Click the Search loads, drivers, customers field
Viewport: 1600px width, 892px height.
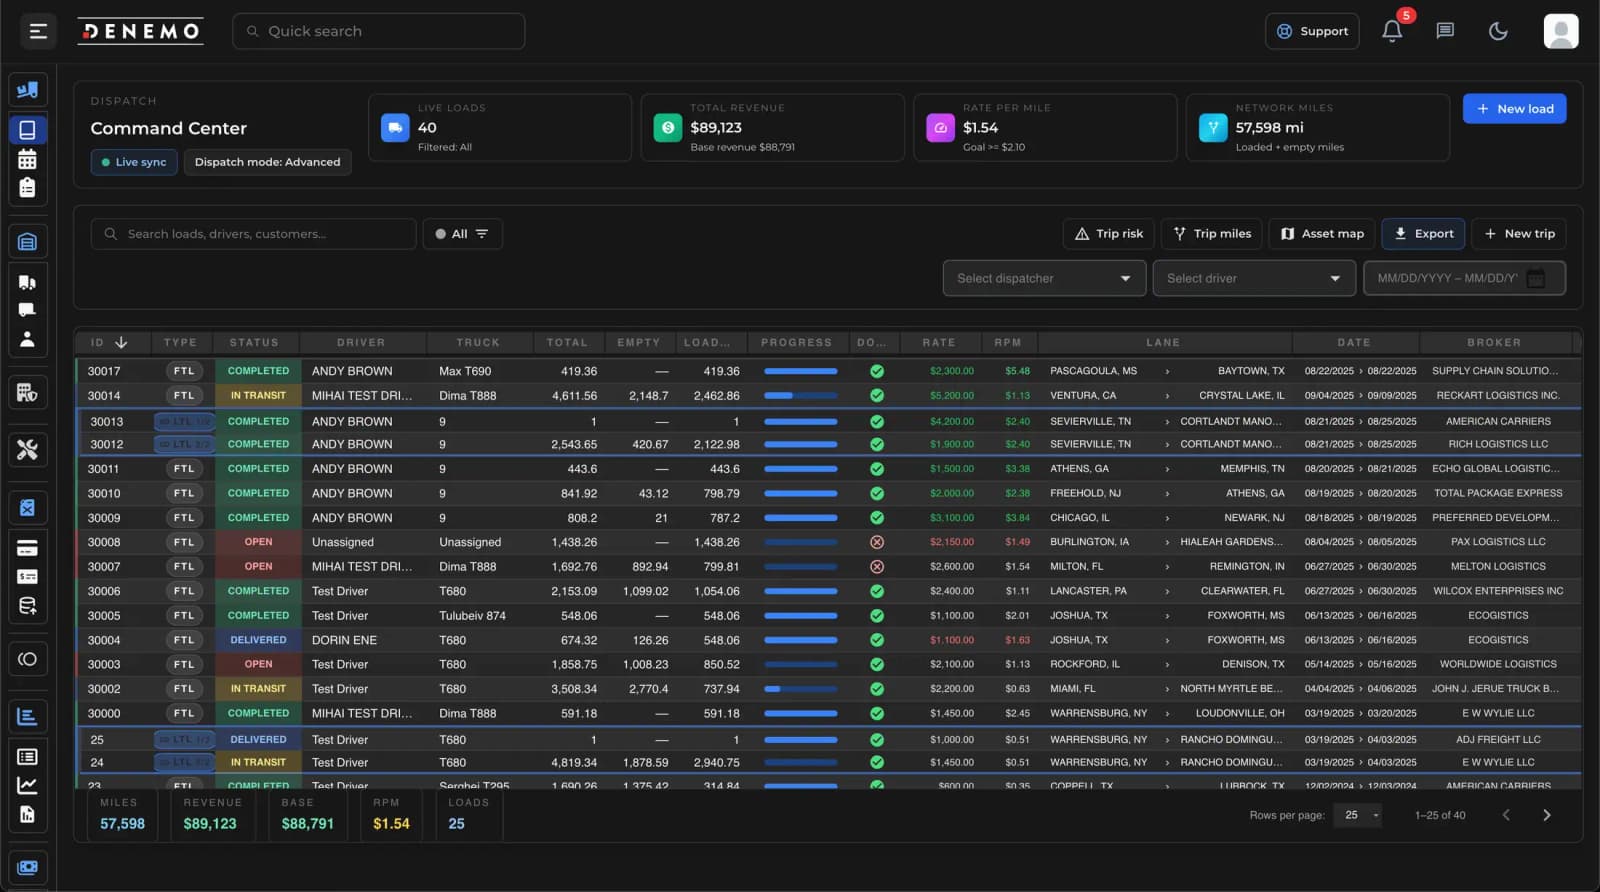[254, 234]
